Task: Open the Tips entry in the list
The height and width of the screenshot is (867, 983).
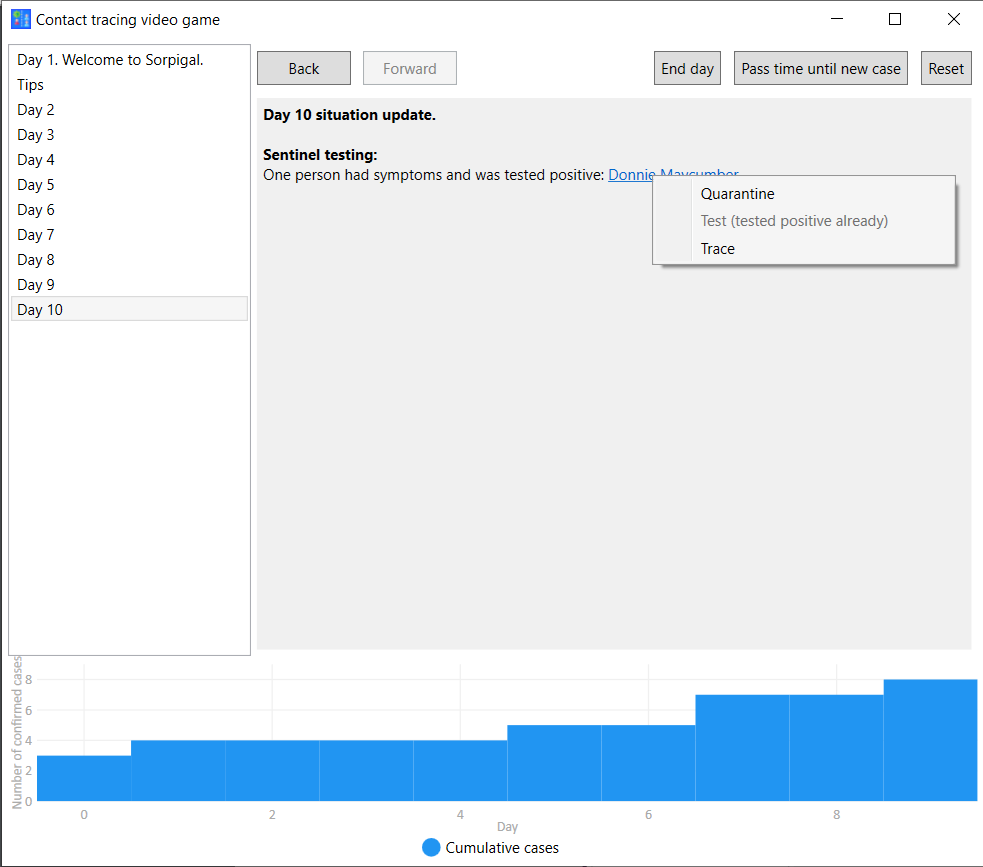Action: [x=129, y=85]
